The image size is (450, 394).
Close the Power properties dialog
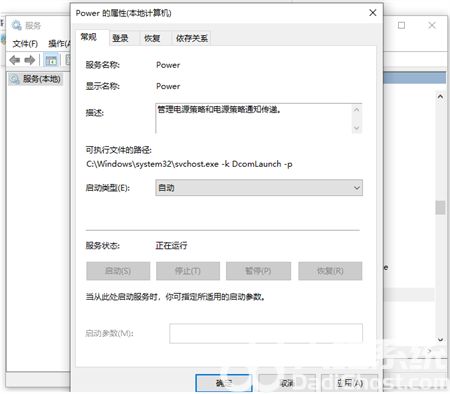(x=373, y=13)
